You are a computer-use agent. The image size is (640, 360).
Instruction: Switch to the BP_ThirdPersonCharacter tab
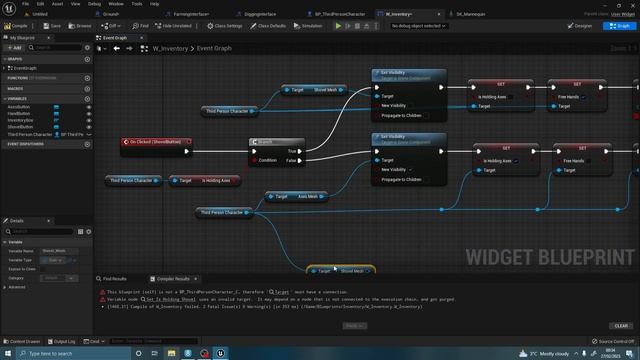(x=340, y=14)
